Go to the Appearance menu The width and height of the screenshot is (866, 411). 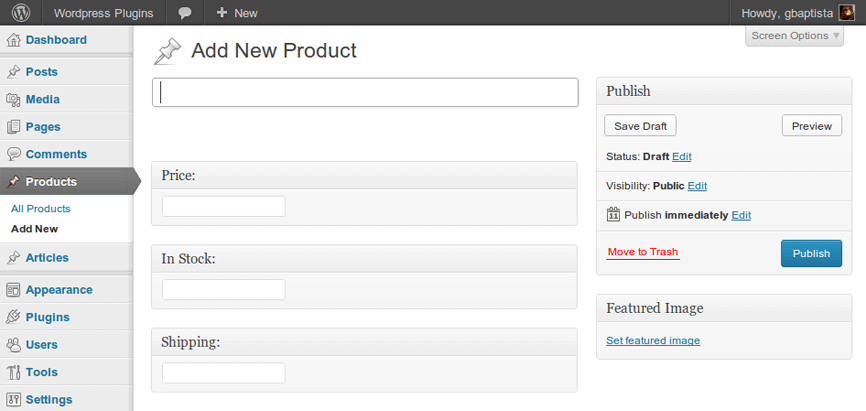pyautogui.click(x=59, y=290)
